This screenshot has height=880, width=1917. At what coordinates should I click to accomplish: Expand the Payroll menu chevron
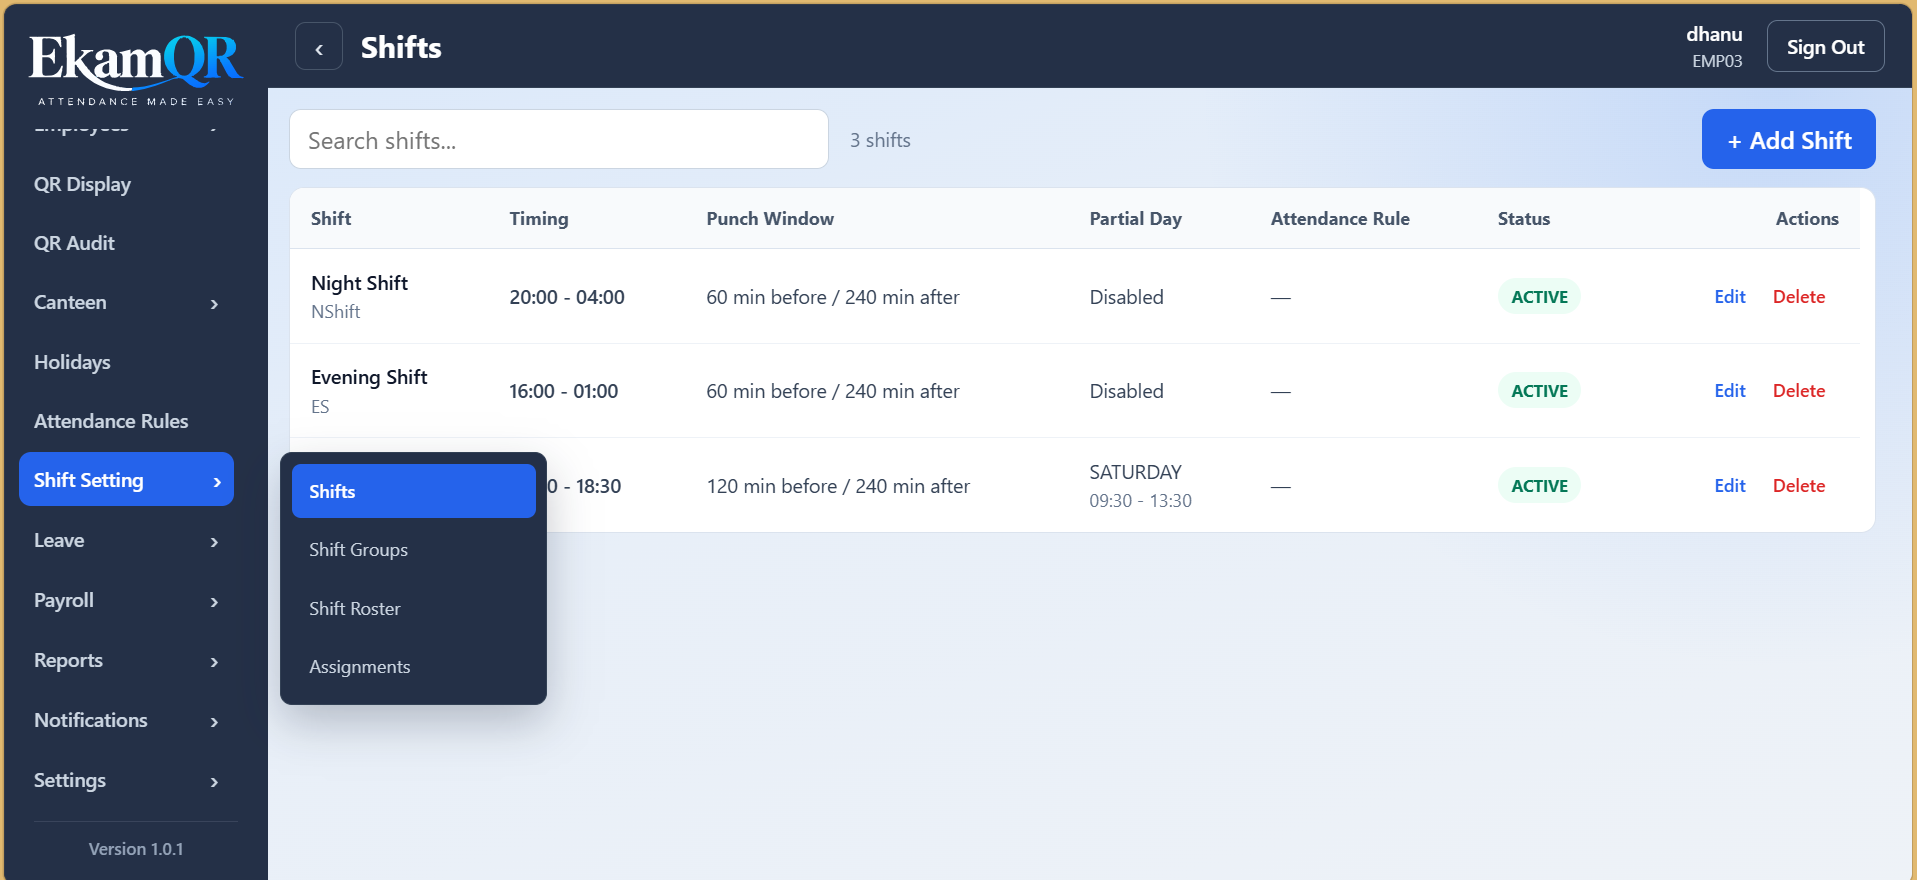click(214, 601)
